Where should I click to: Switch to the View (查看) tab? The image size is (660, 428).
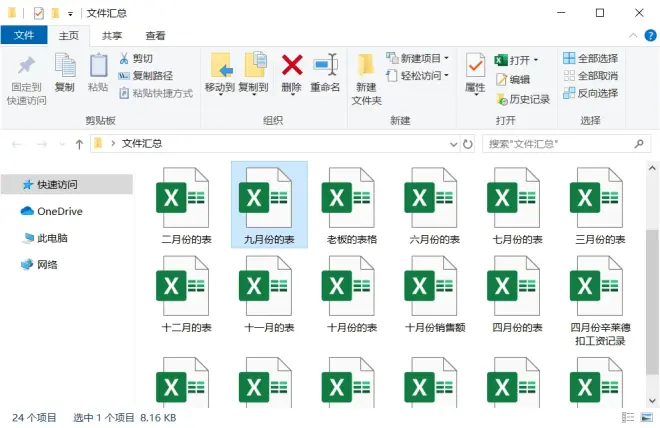tap(155, 36)
